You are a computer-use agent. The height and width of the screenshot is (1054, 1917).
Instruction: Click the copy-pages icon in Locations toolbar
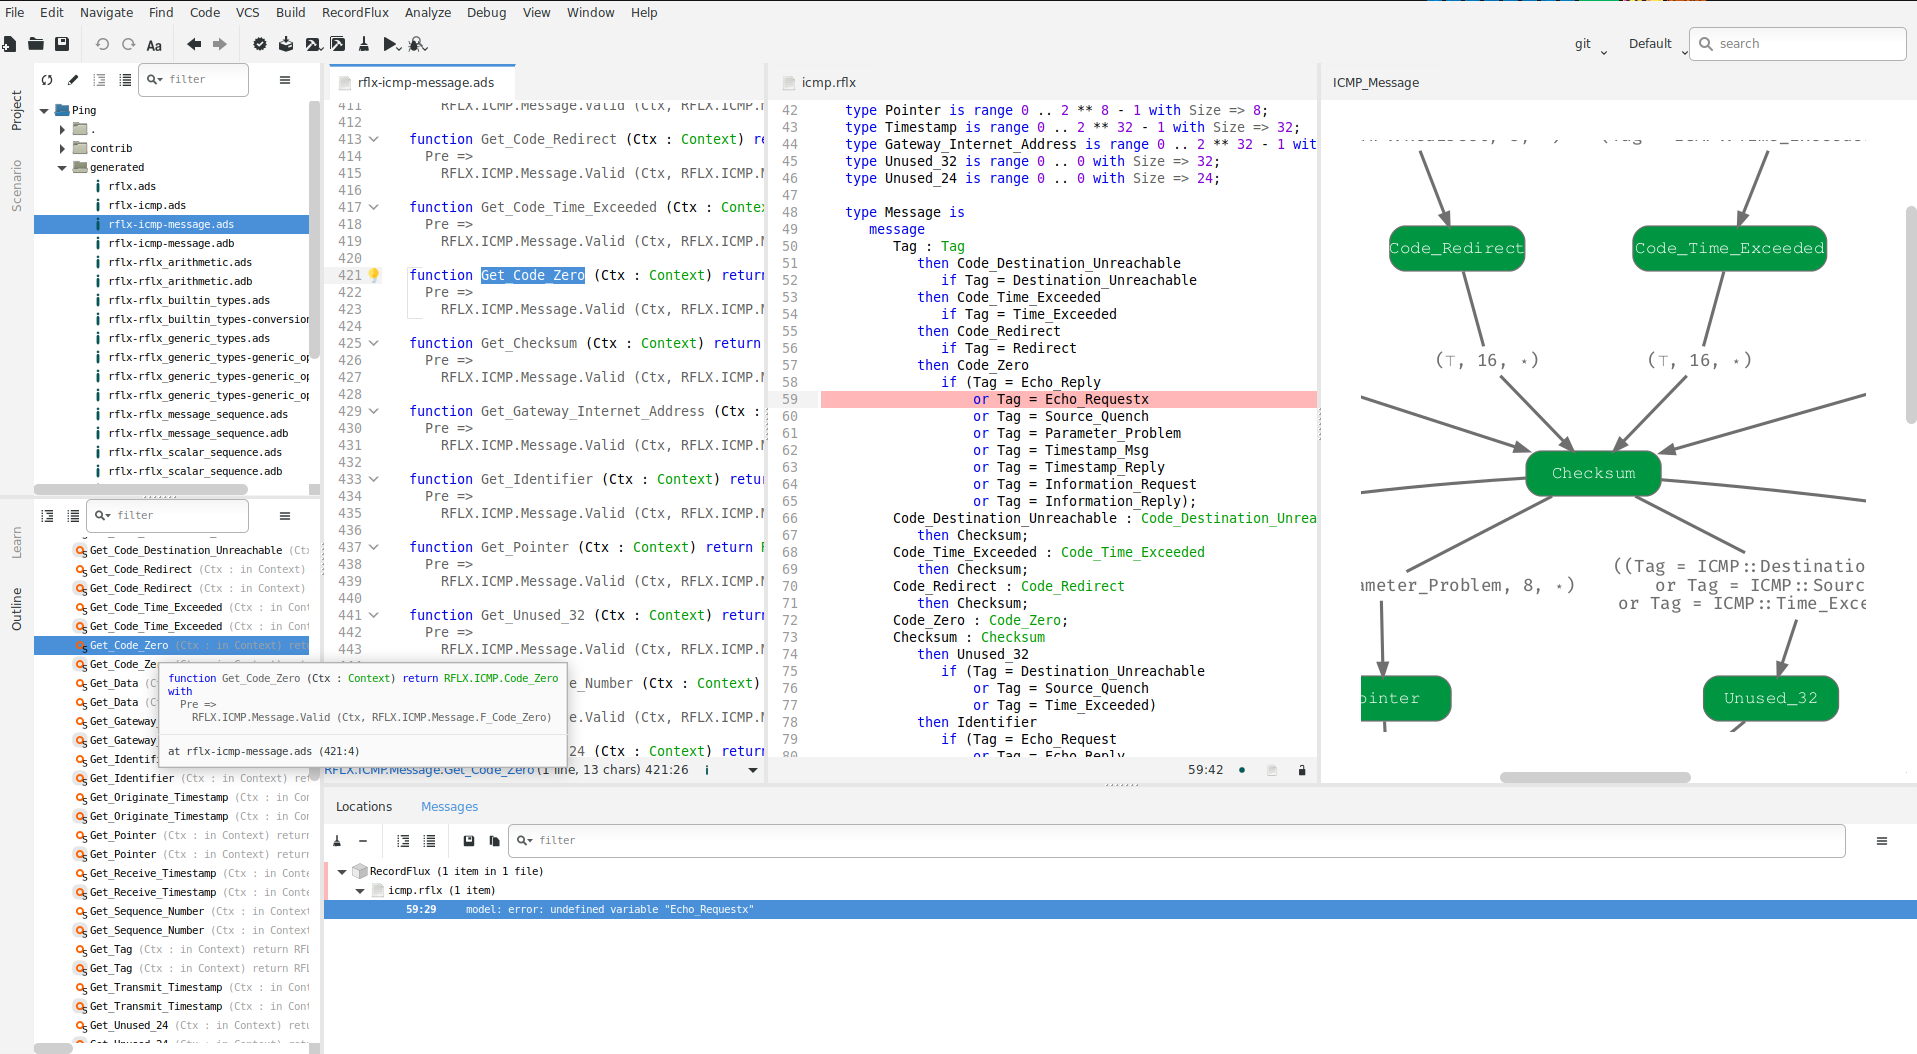click(494, 841)
